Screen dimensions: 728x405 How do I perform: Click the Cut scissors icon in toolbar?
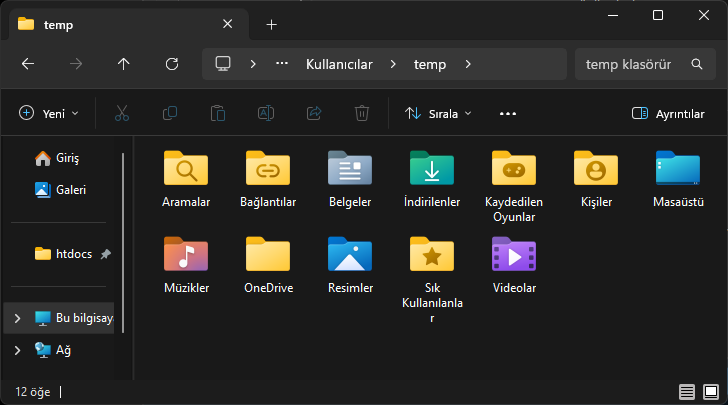(x=122, y=113)
